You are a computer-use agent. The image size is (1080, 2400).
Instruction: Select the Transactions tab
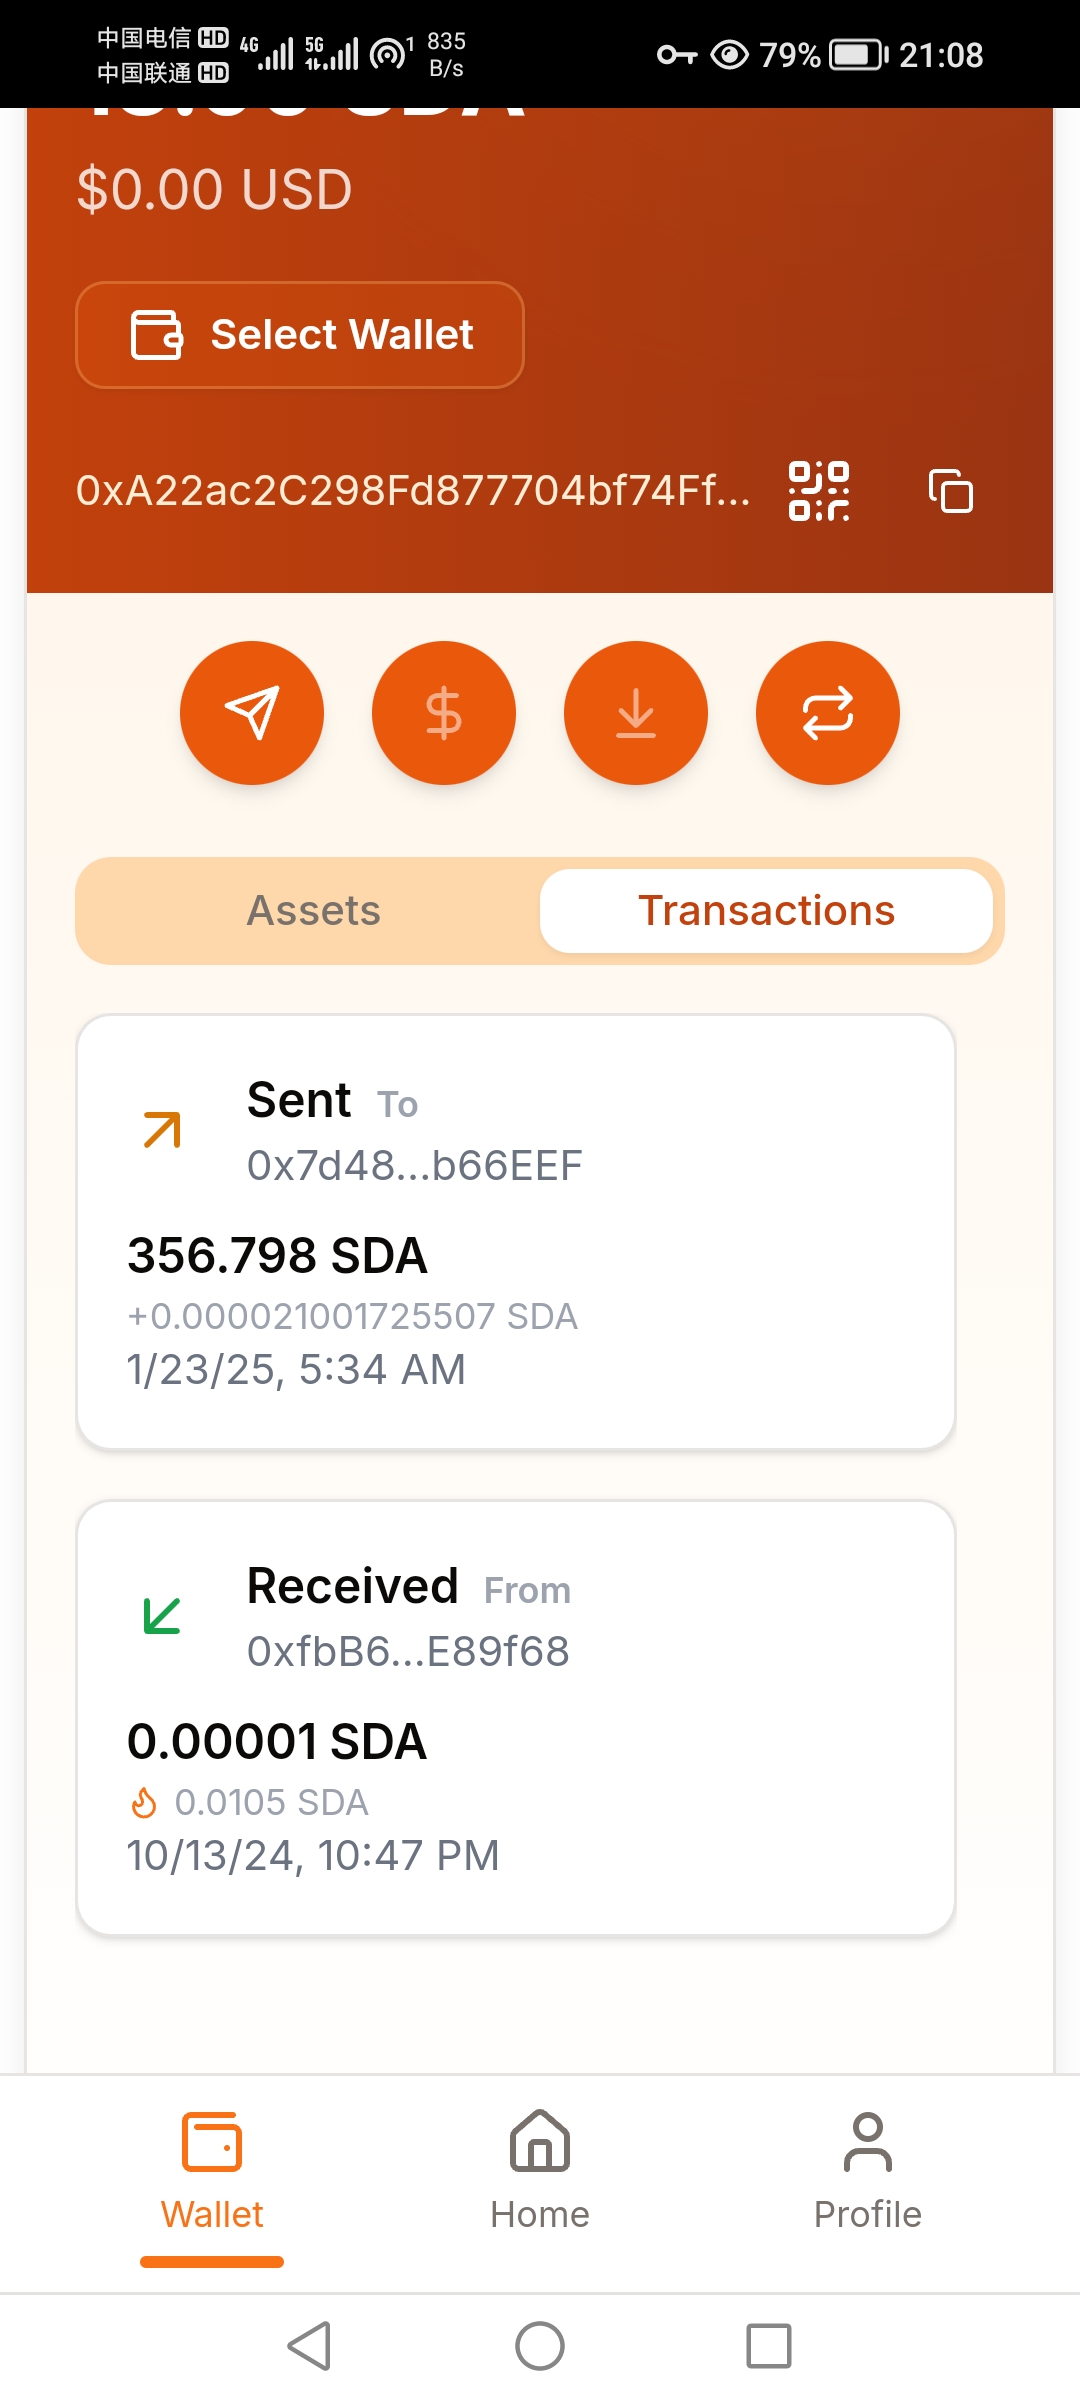point(766,911)
